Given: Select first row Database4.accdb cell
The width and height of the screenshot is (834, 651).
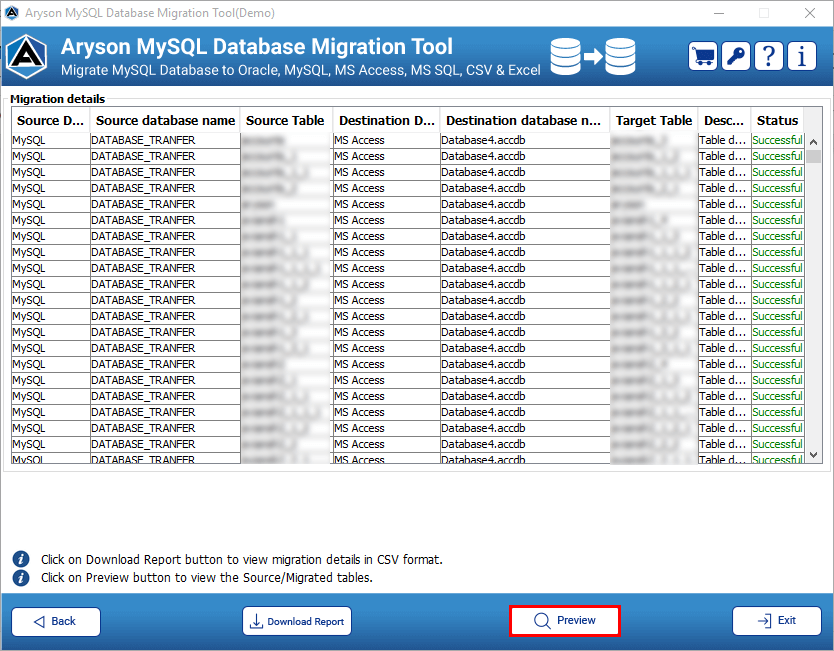Looking at the screenshot, I should click(x=525, y=140).
